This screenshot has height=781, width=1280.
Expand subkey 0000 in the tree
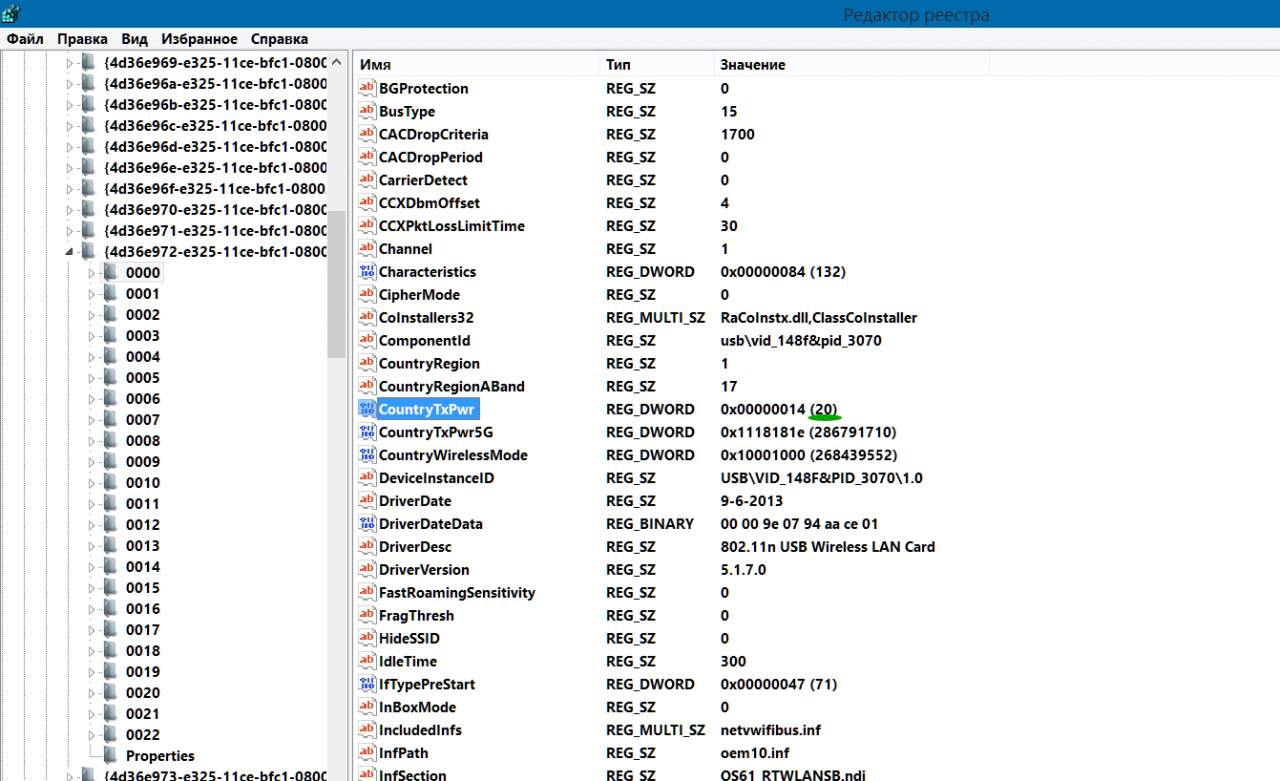click(92, 273)
